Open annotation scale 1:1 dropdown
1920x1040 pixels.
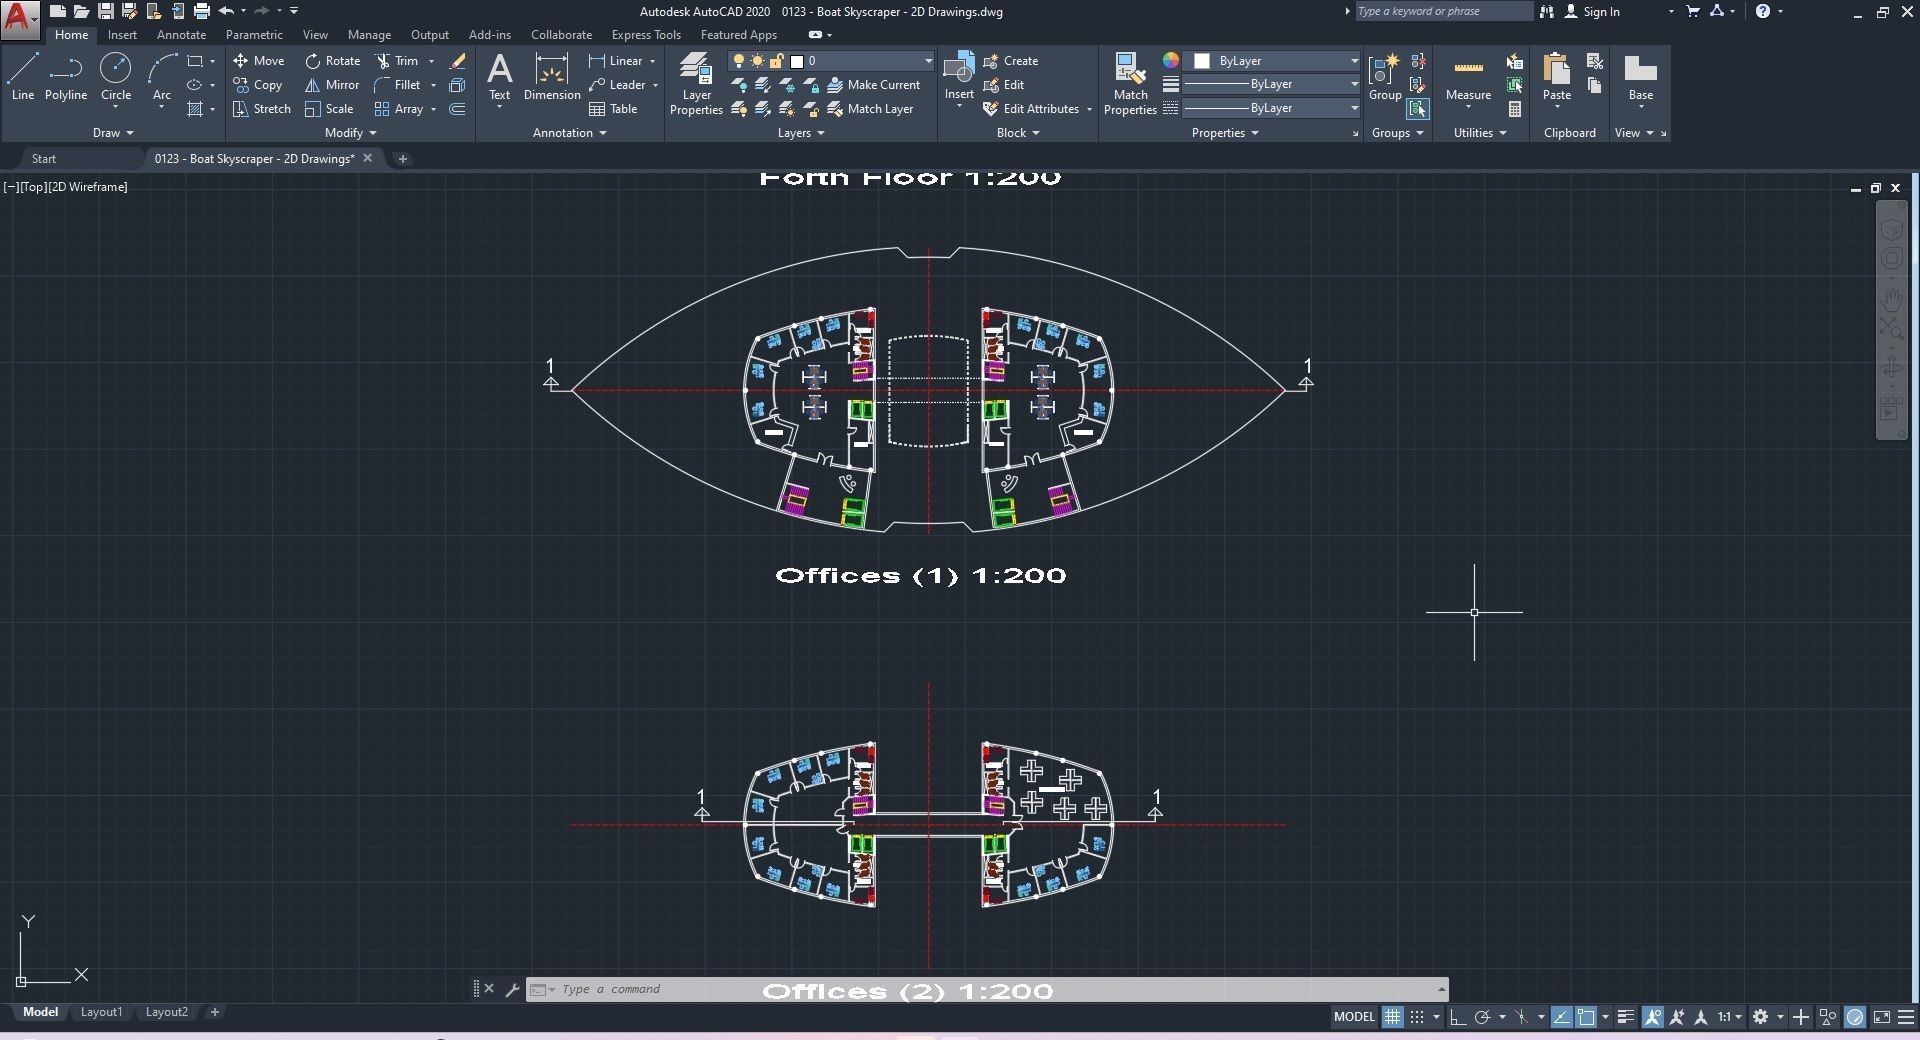1730,1017
